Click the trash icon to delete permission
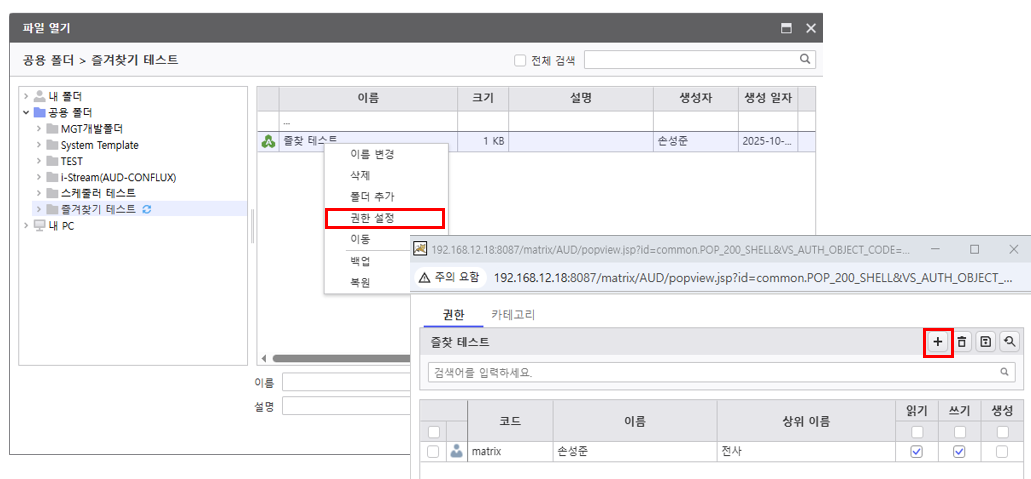1031x479 pixels. click(x=962, y=342)
